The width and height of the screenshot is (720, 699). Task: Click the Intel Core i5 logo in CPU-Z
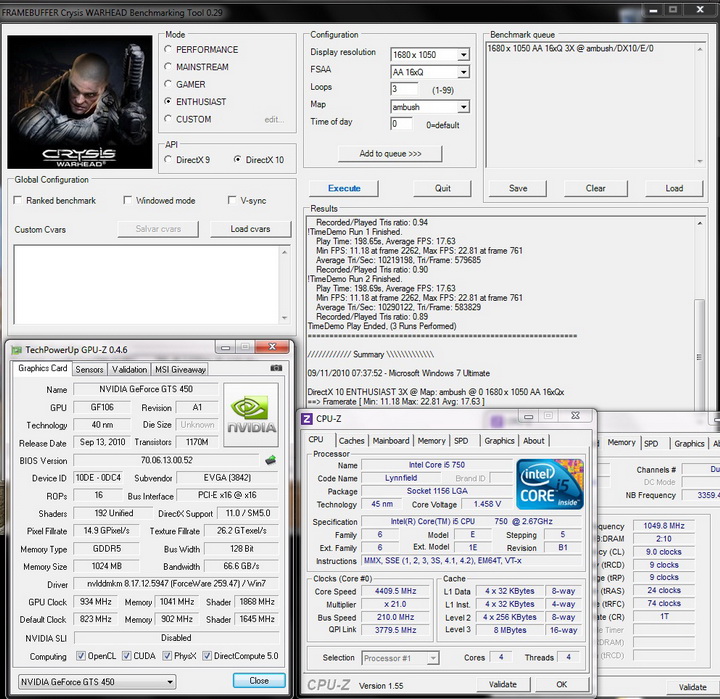[550, 484]
